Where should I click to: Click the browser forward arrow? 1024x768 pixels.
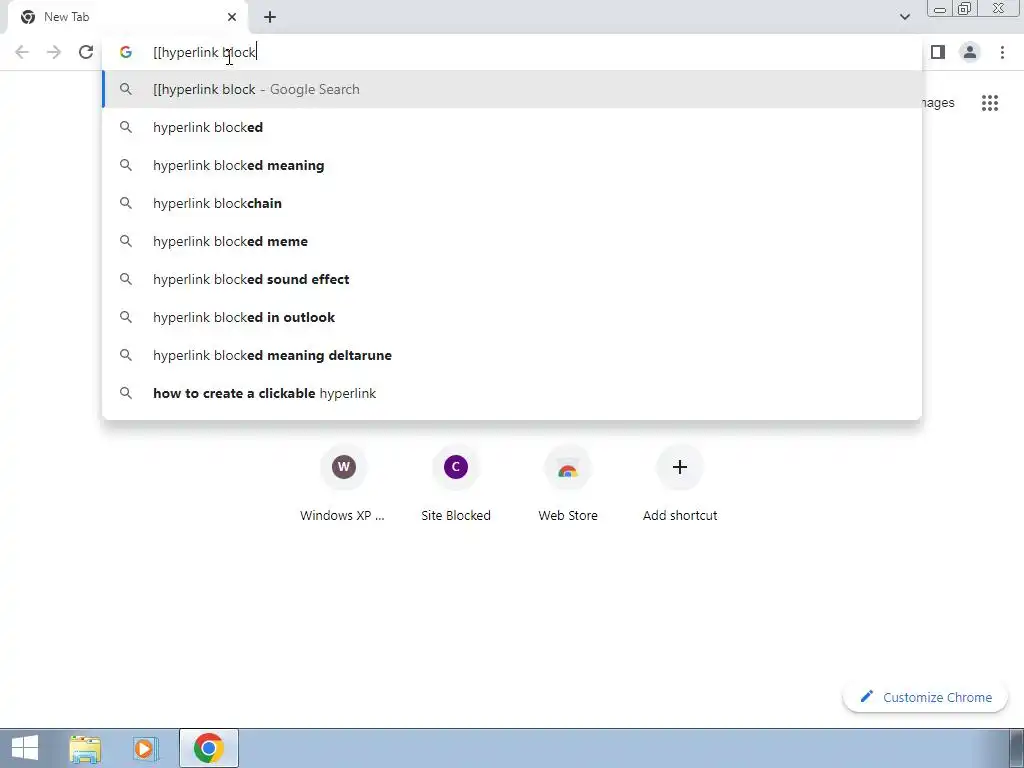(54, 52)
